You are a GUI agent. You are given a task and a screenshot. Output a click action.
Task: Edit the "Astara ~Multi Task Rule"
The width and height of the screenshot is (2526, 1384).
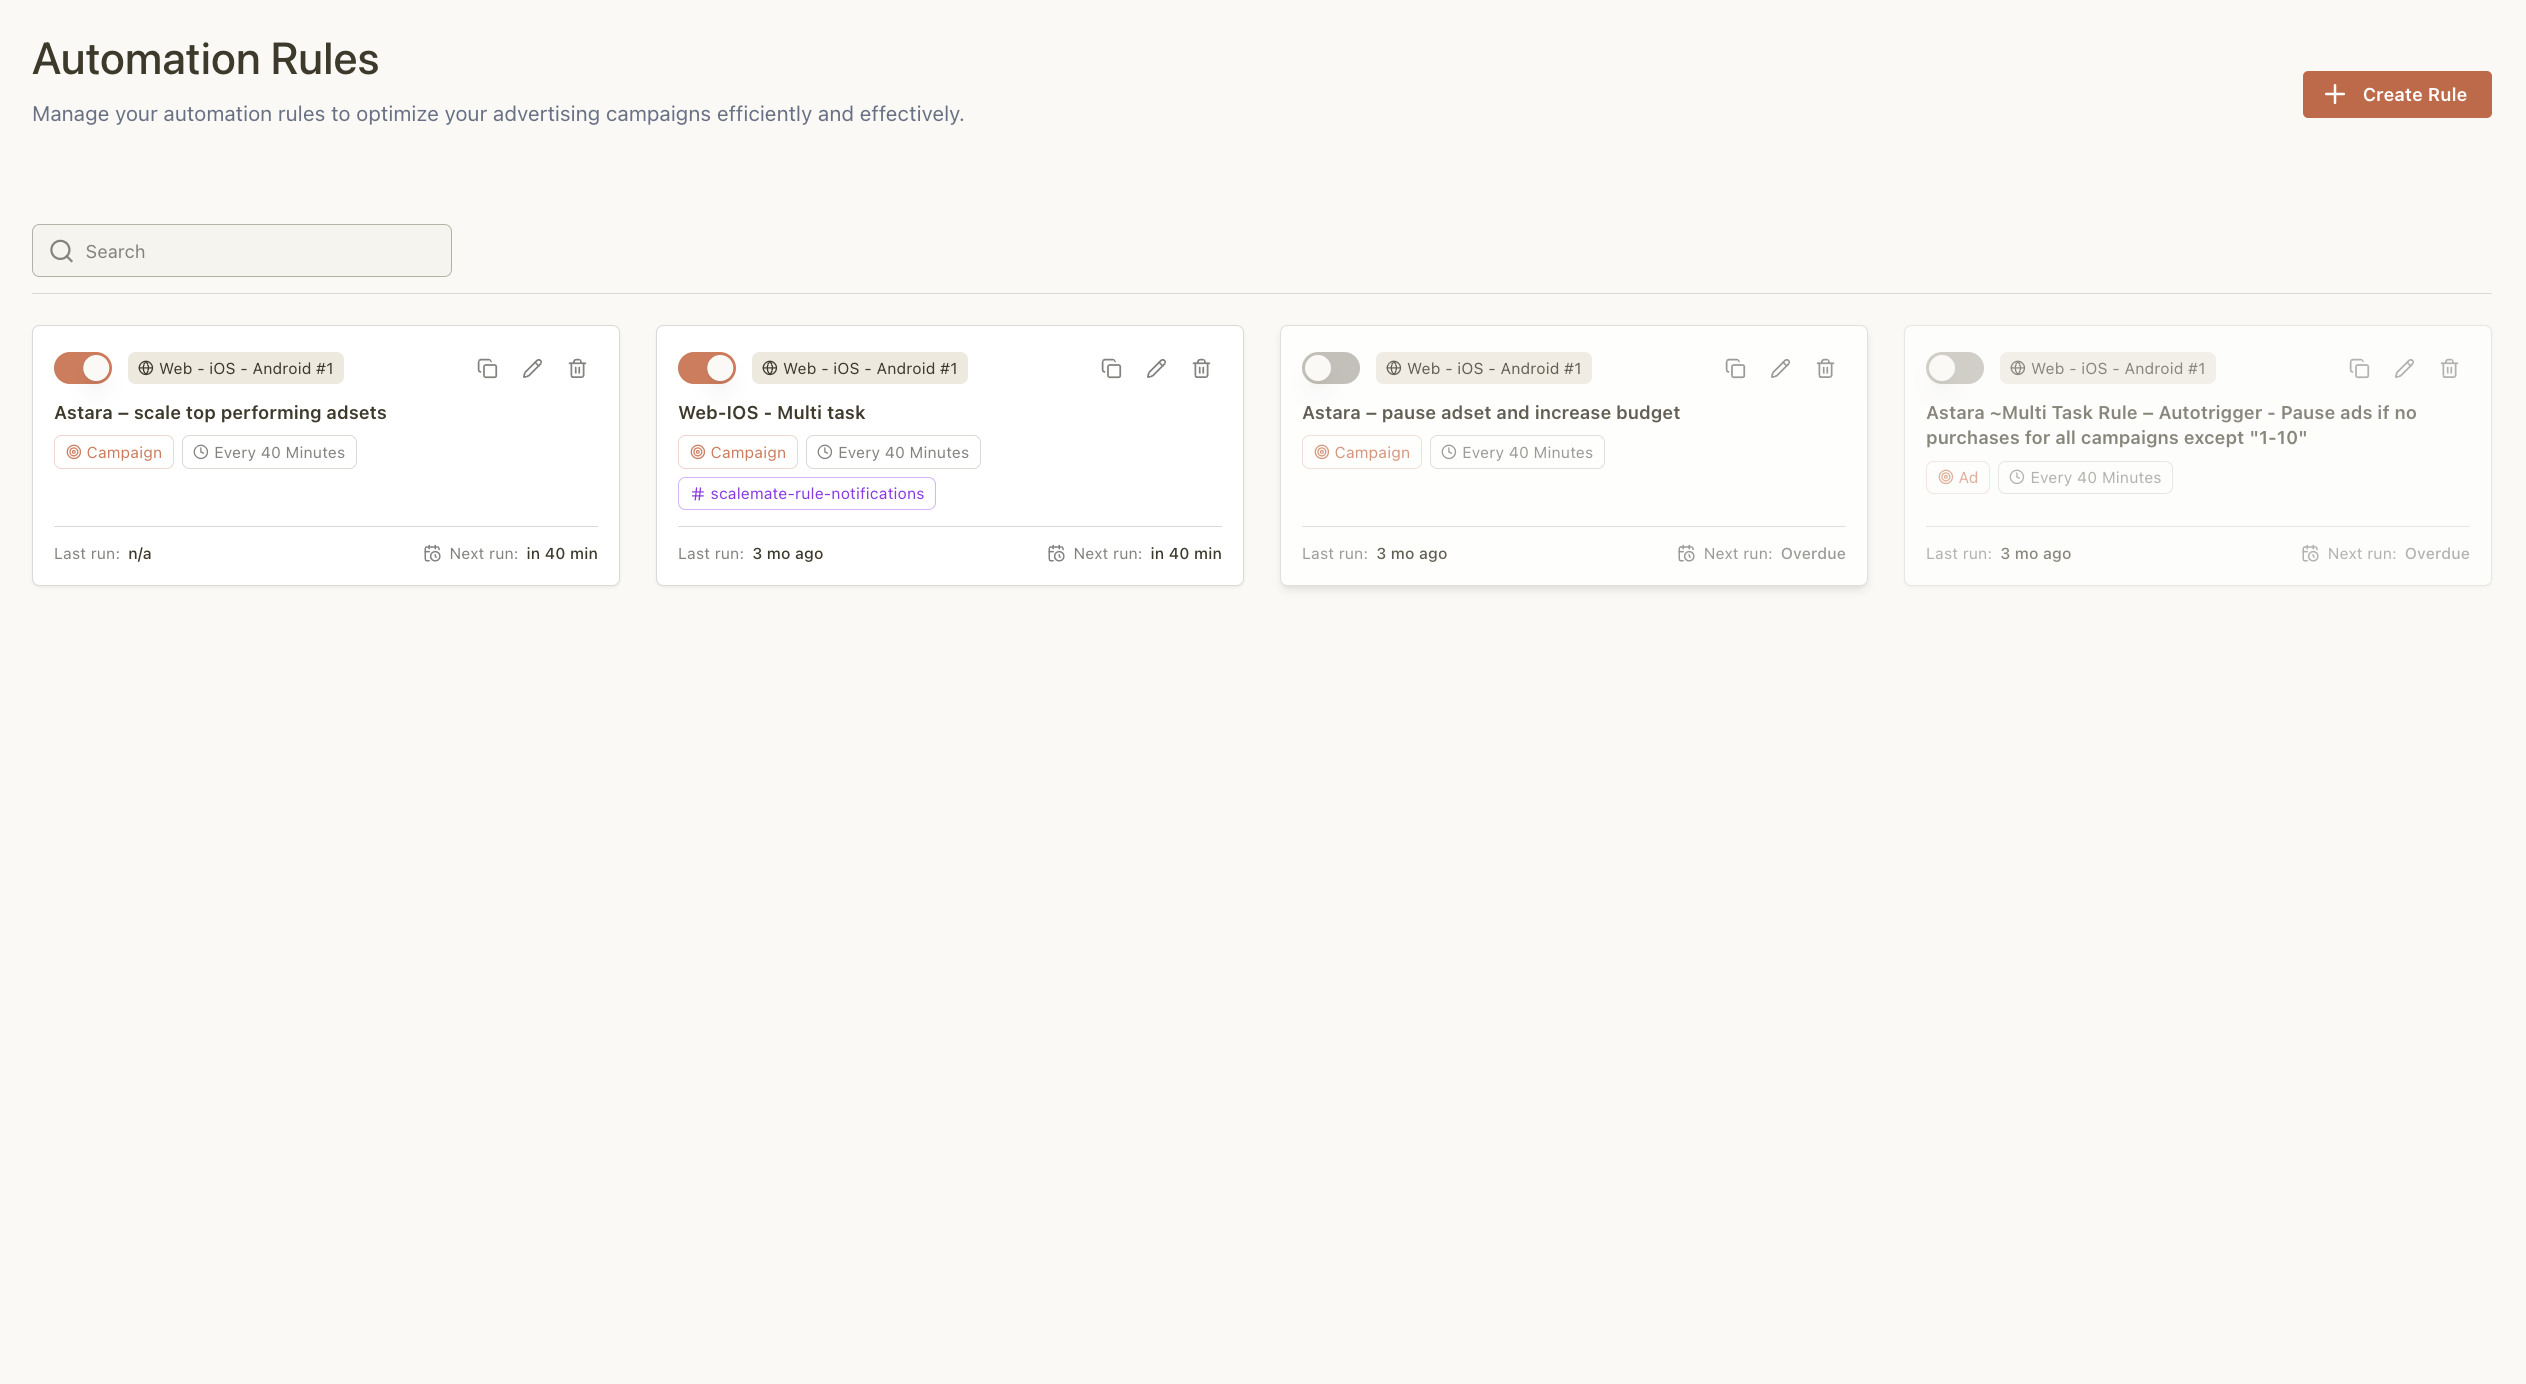2403,368
